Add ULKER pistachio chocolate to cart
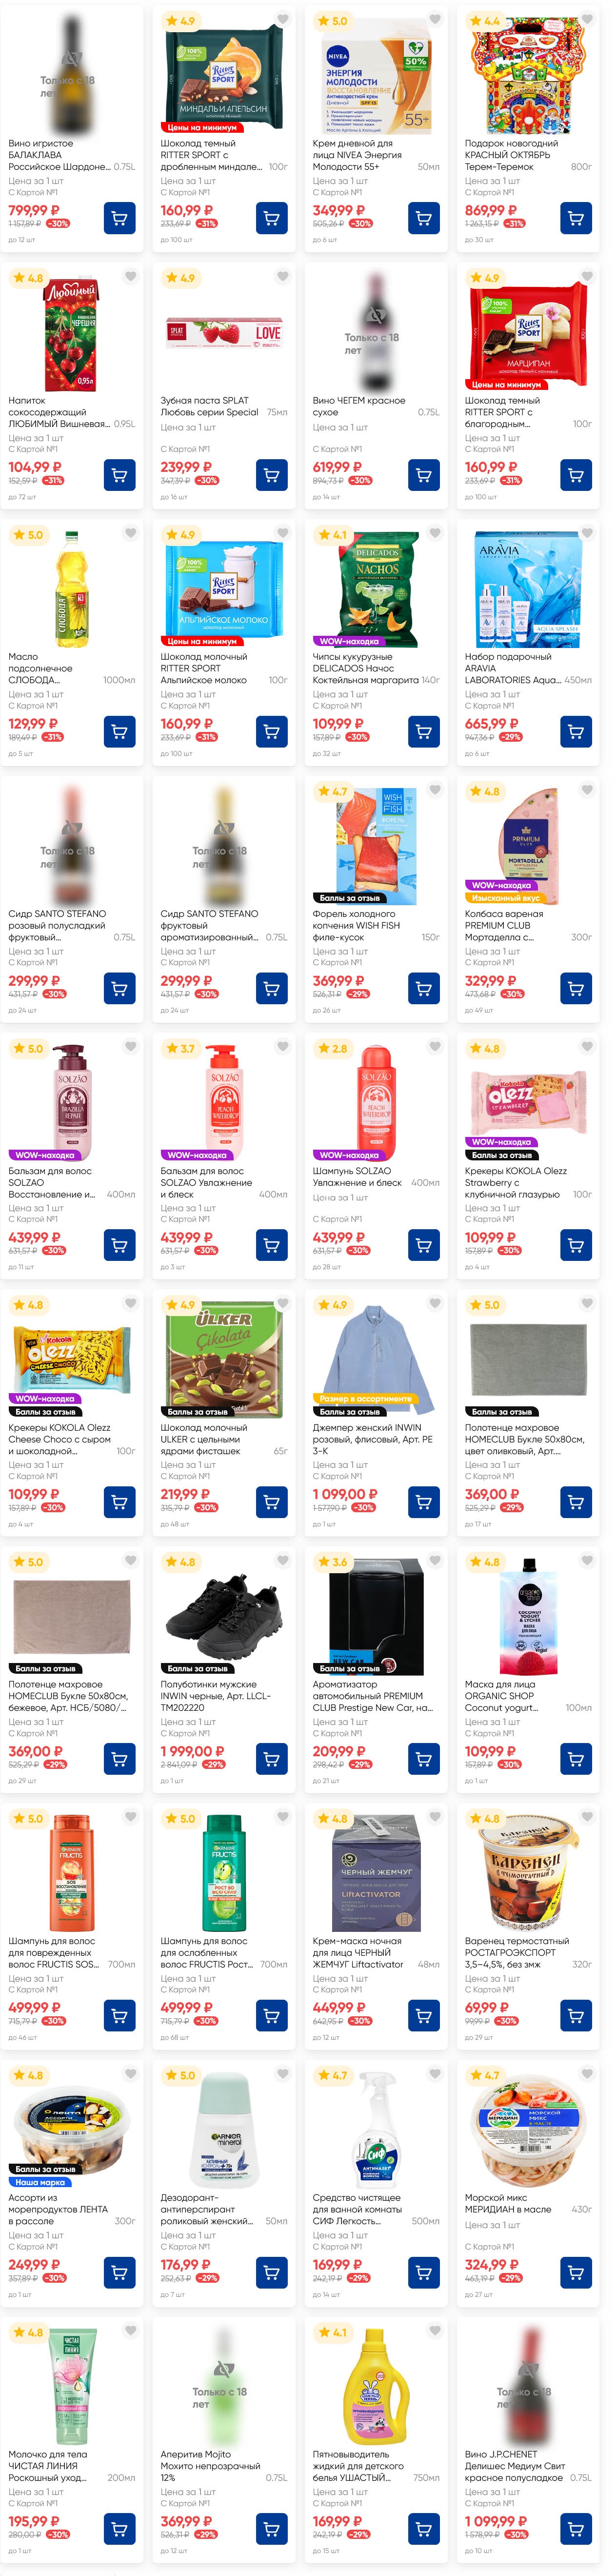The image size is (616, 2576). [x=271, y=1502]
